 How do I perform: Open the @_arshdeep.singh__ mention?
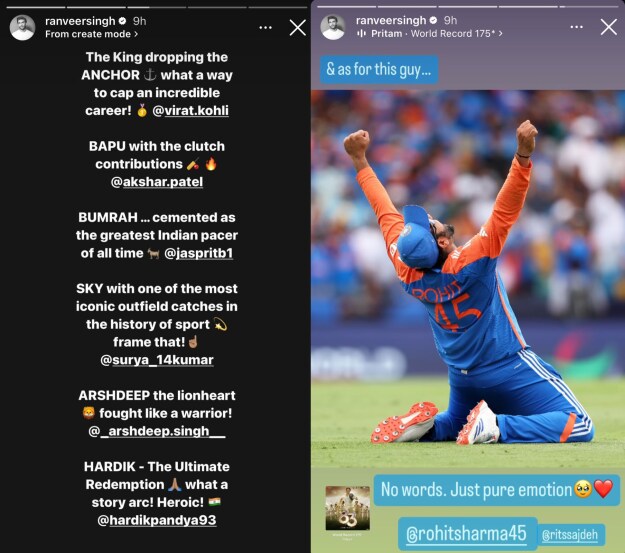pyautogui.click(x=157, y=431)
